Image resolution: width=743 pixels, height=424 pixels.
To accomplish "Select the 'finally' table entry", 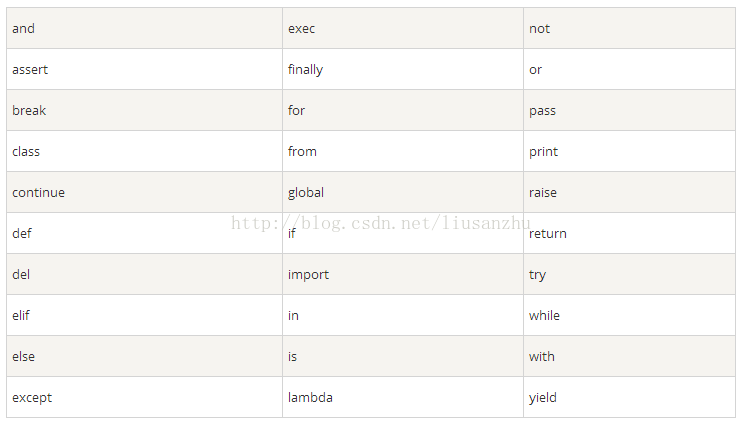I will tap(305, 70).
